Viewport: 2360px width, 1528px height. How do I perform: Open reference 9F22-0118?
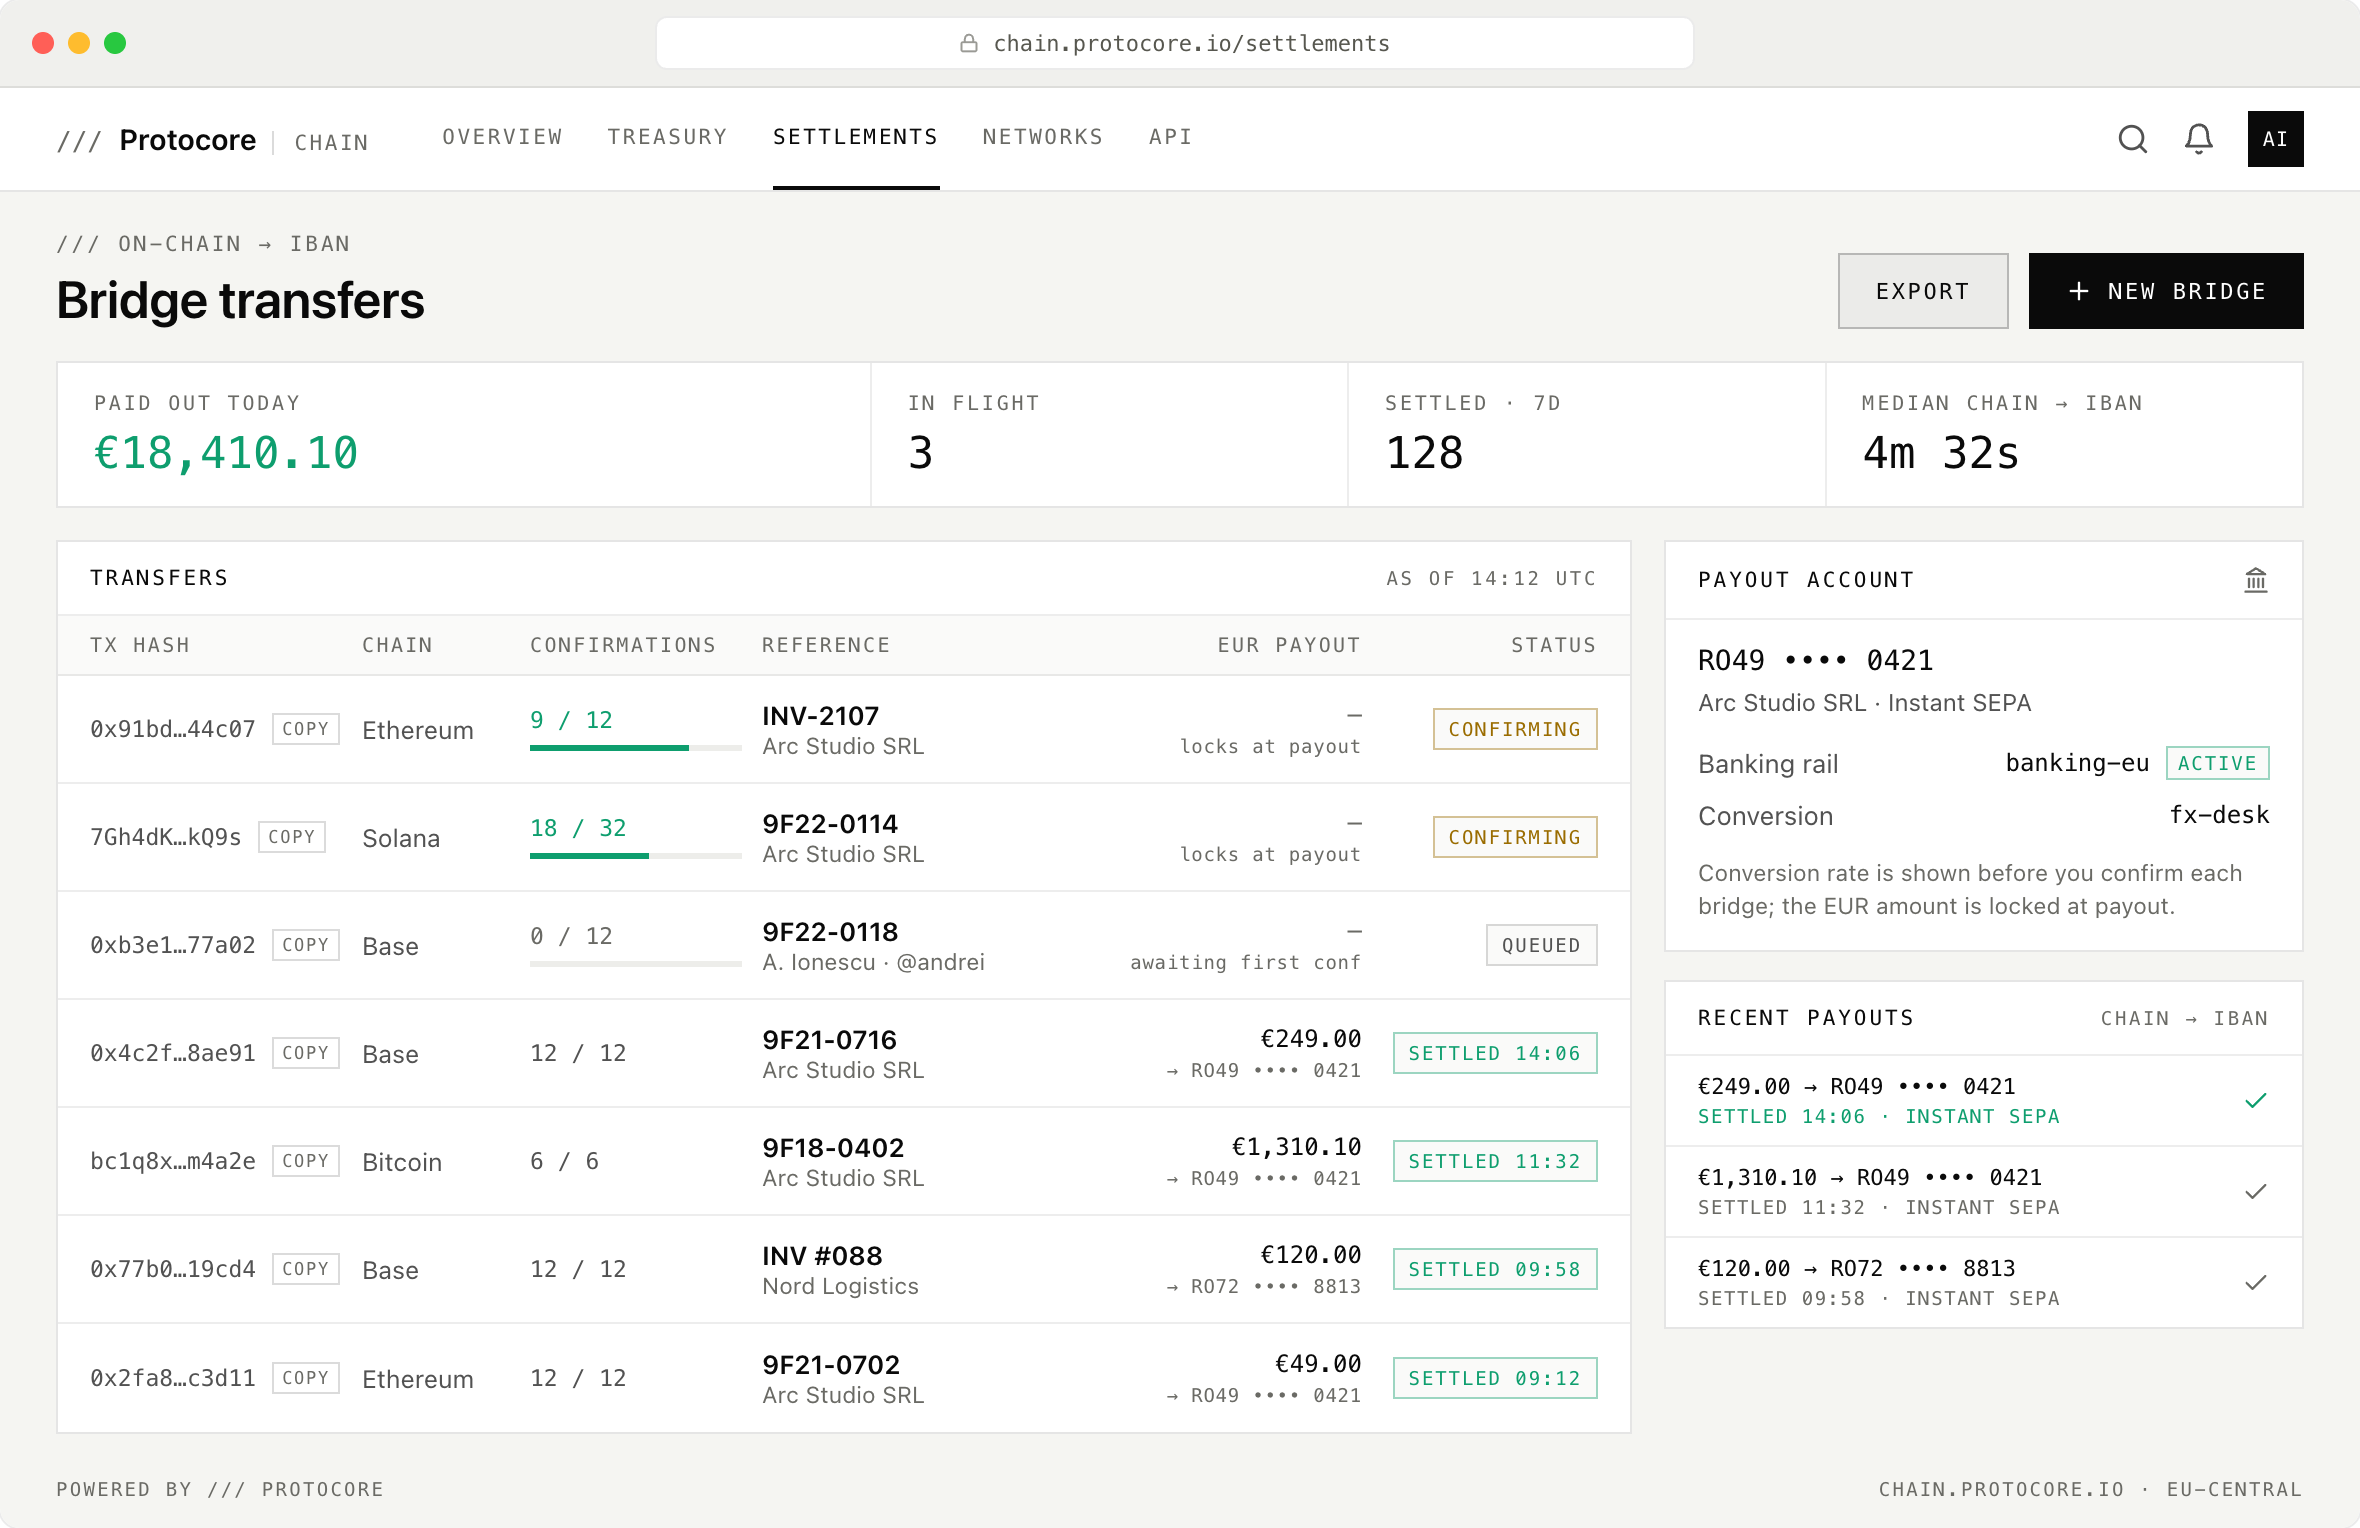point(830,932)
